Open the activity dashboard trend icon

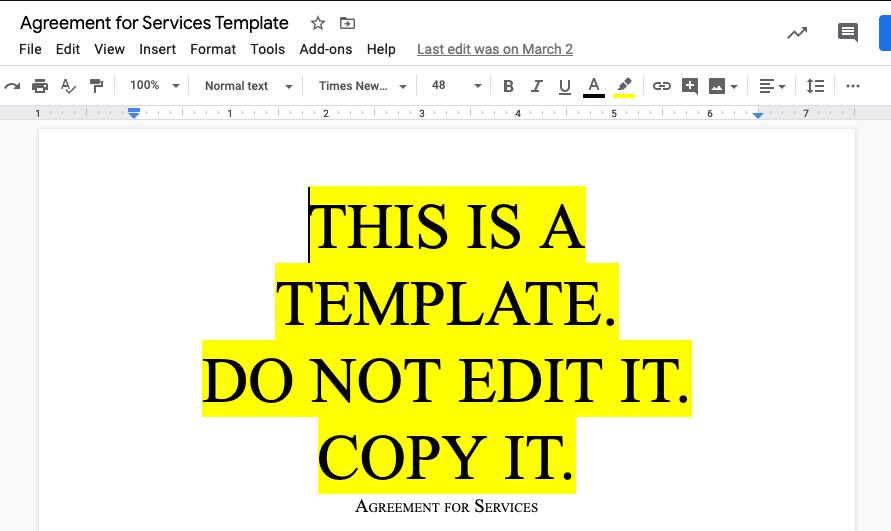[x=797, y=33]
